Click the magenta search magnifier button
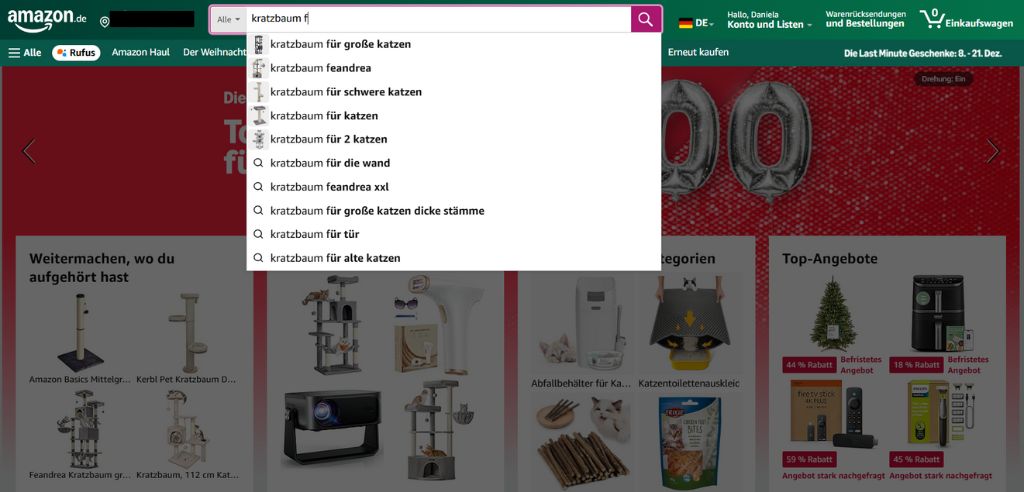The width and height of the screenshot is (1024, 492). (x=646, y=20)
